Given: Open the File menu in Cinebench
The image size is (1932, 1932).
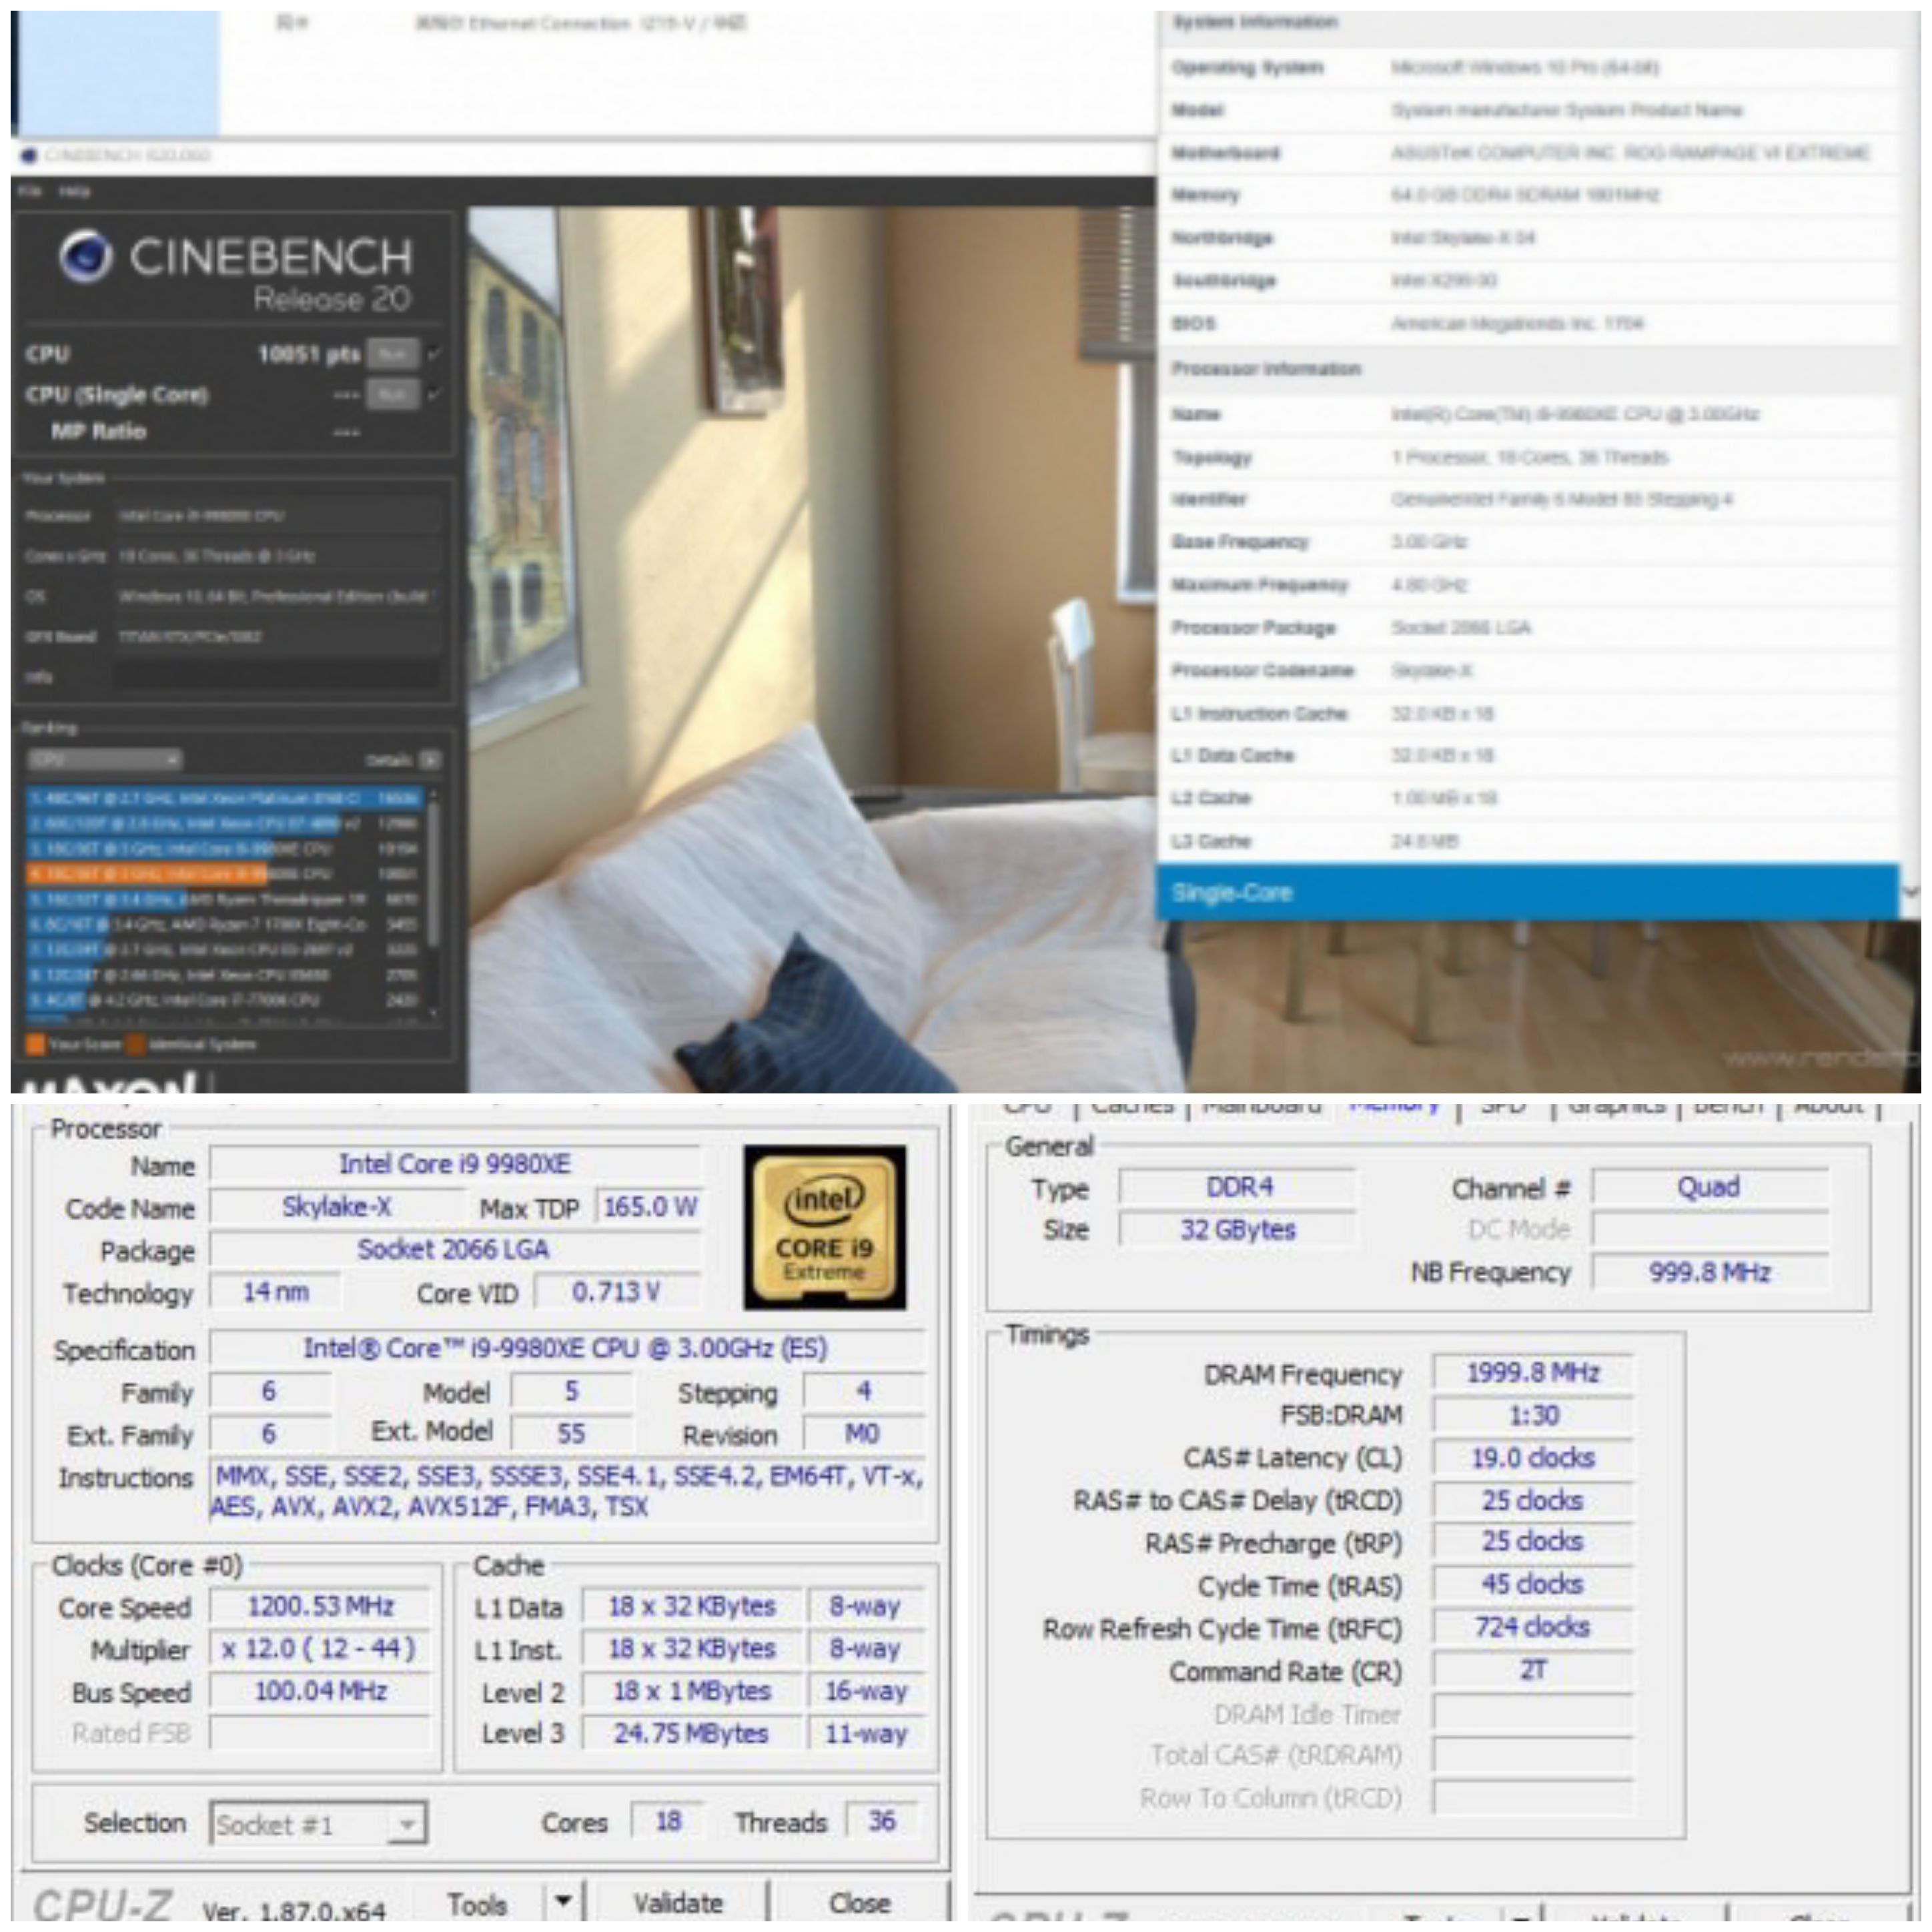Looking at the screenshot, I should [x=30, y=191].
